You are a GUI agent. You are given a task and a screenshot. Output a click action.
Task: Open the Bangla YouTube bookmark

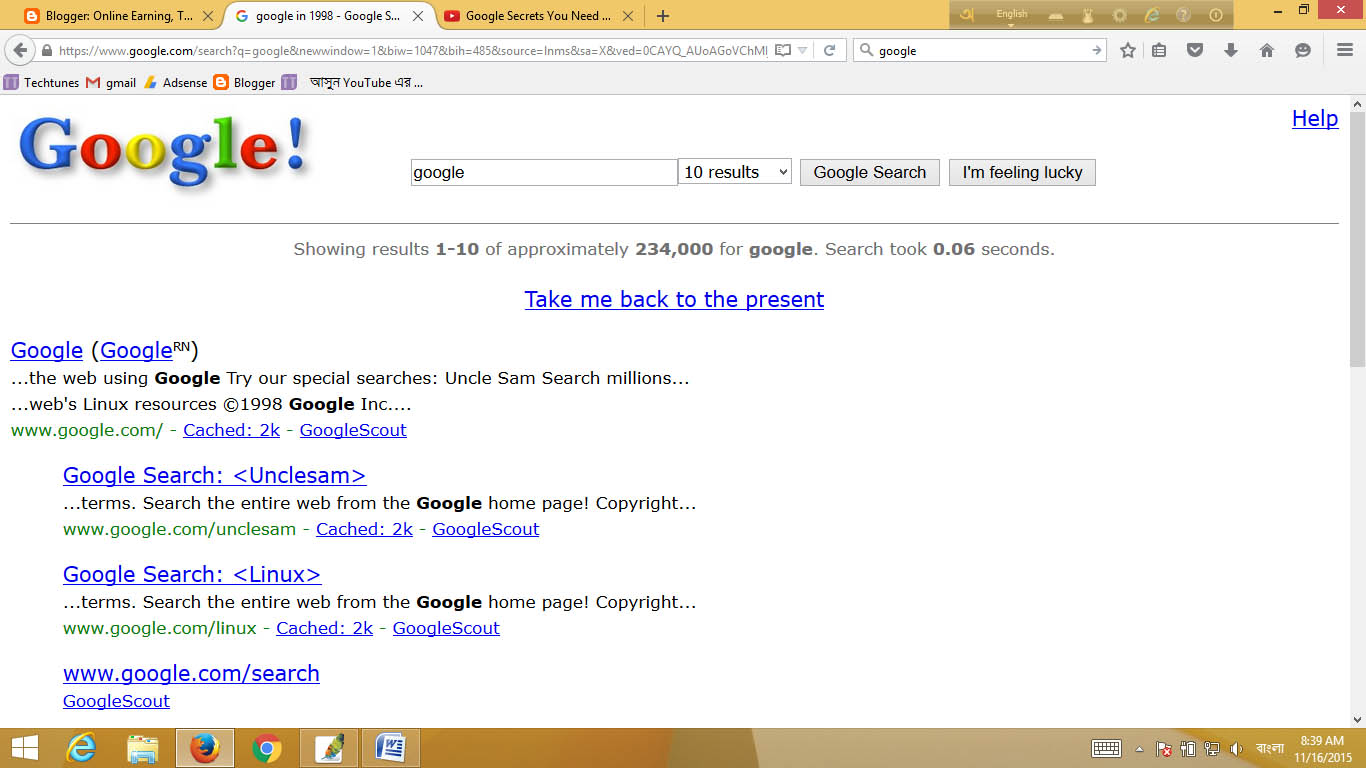coord(352,83)
